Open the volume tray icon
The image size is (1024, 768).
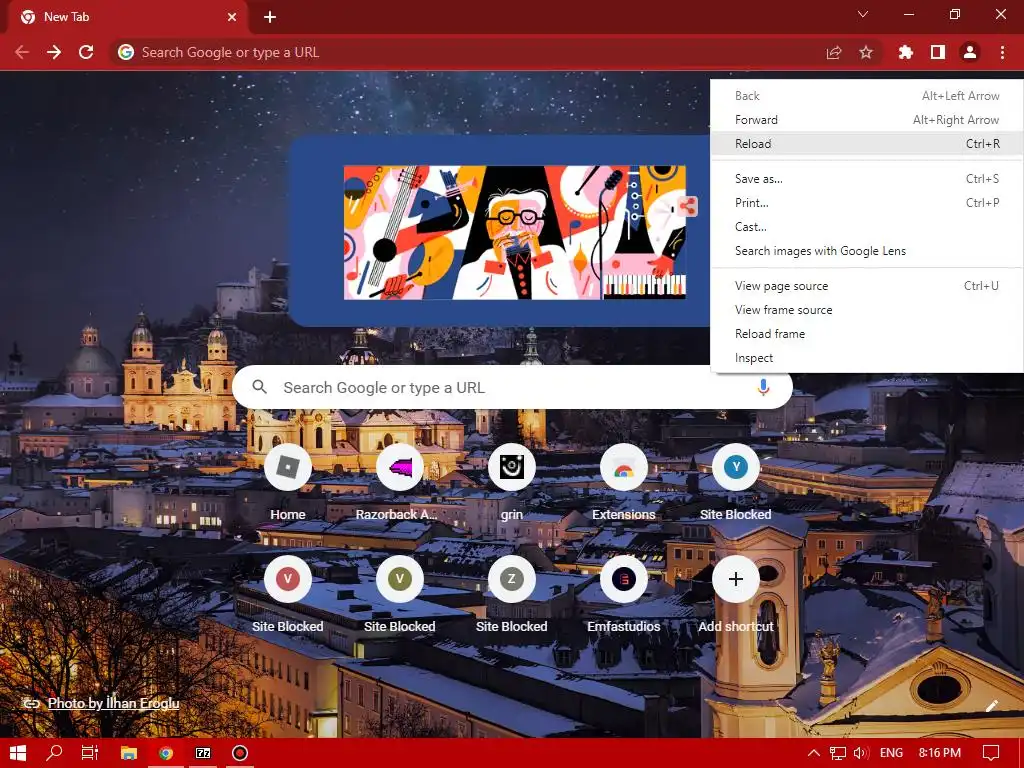861,753
